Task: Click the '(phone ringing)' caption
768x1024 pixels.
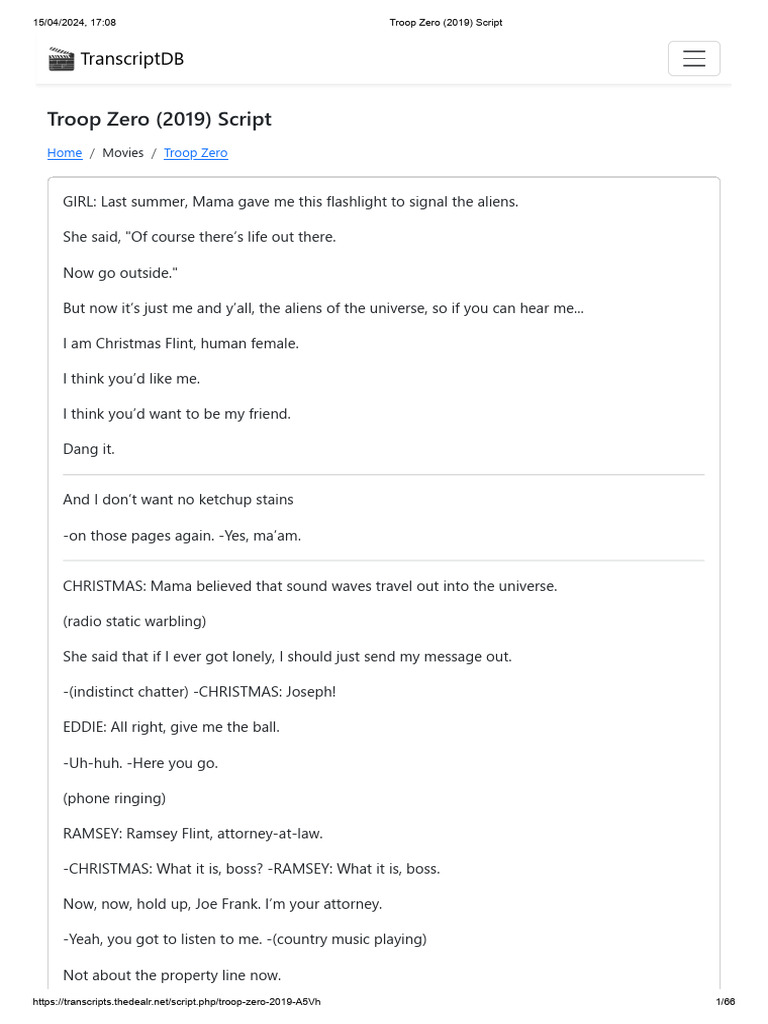Action: point(114,798)
